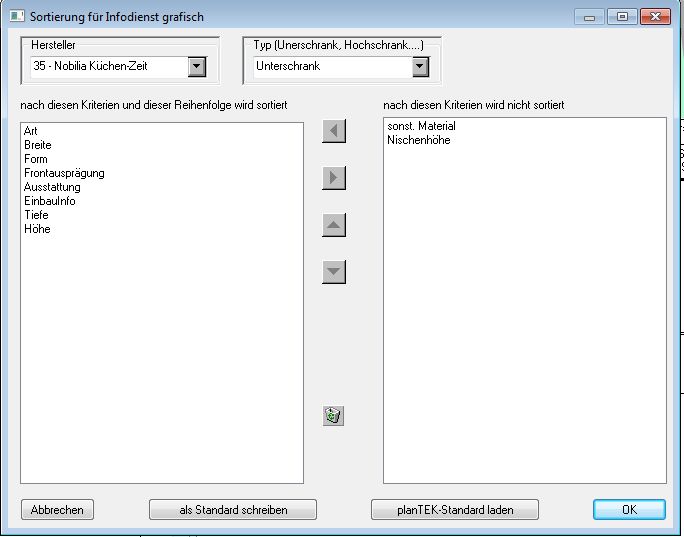
Task: Select 'Breite' in the sorted list
Action: (x=38, y=145)
